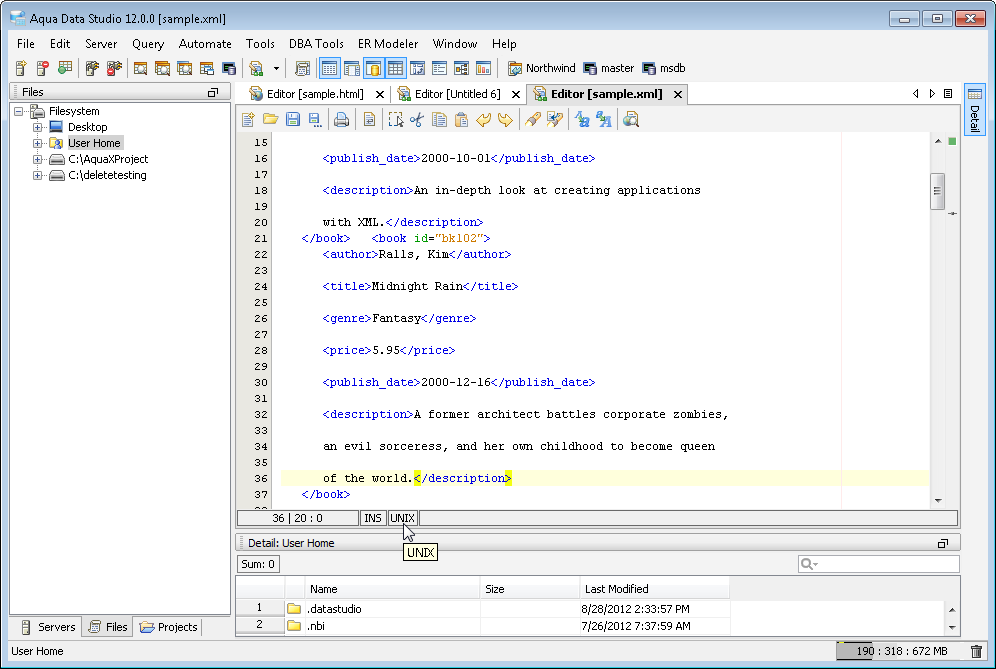Click the Cut scissors icon

417,120
